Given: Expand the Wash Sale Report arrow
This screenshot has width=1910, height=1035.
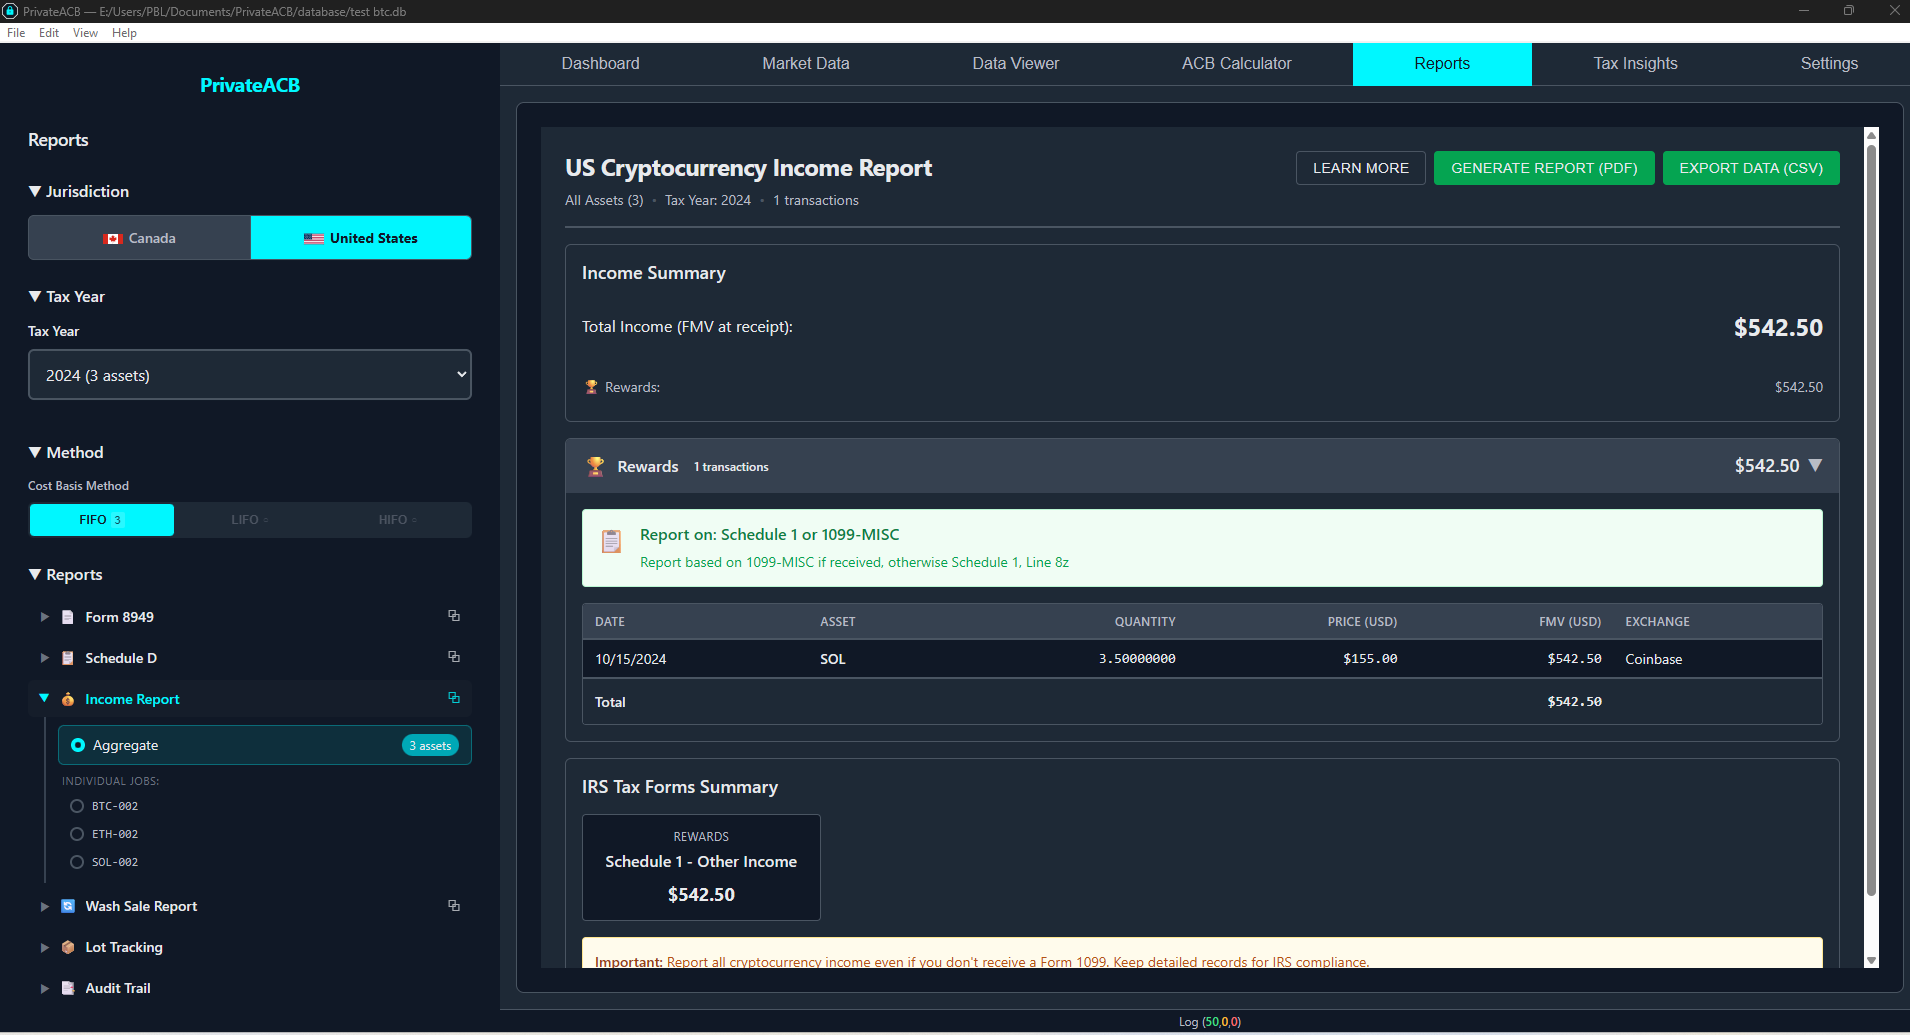Looking at the screenshot, I should 44,906.
